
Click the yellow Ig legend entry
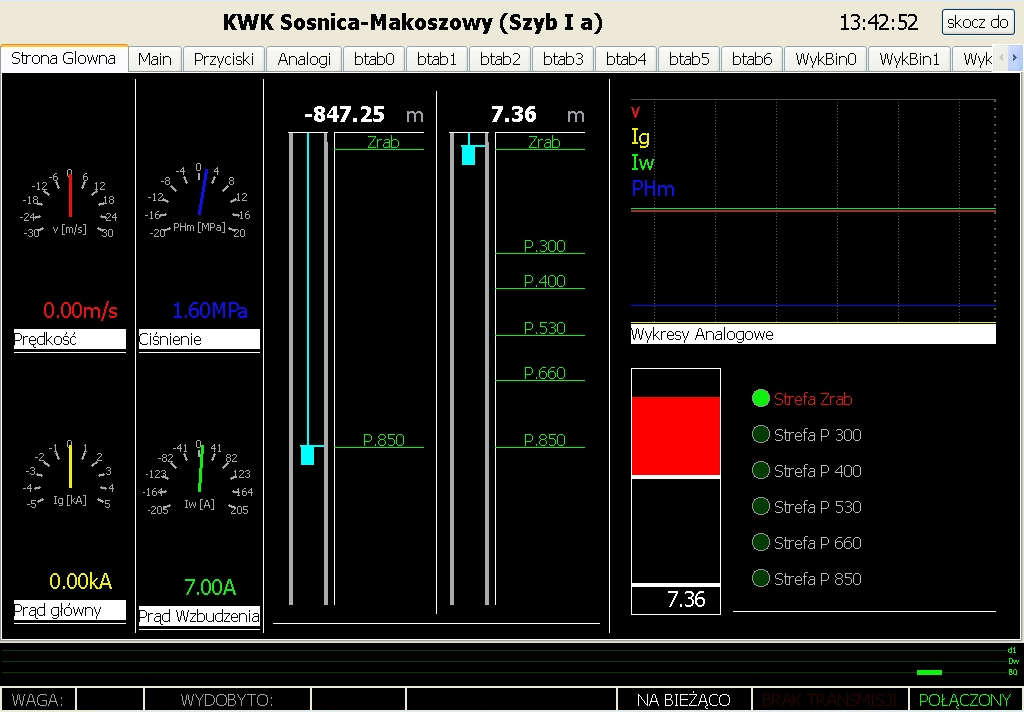[x=641, y=137]
